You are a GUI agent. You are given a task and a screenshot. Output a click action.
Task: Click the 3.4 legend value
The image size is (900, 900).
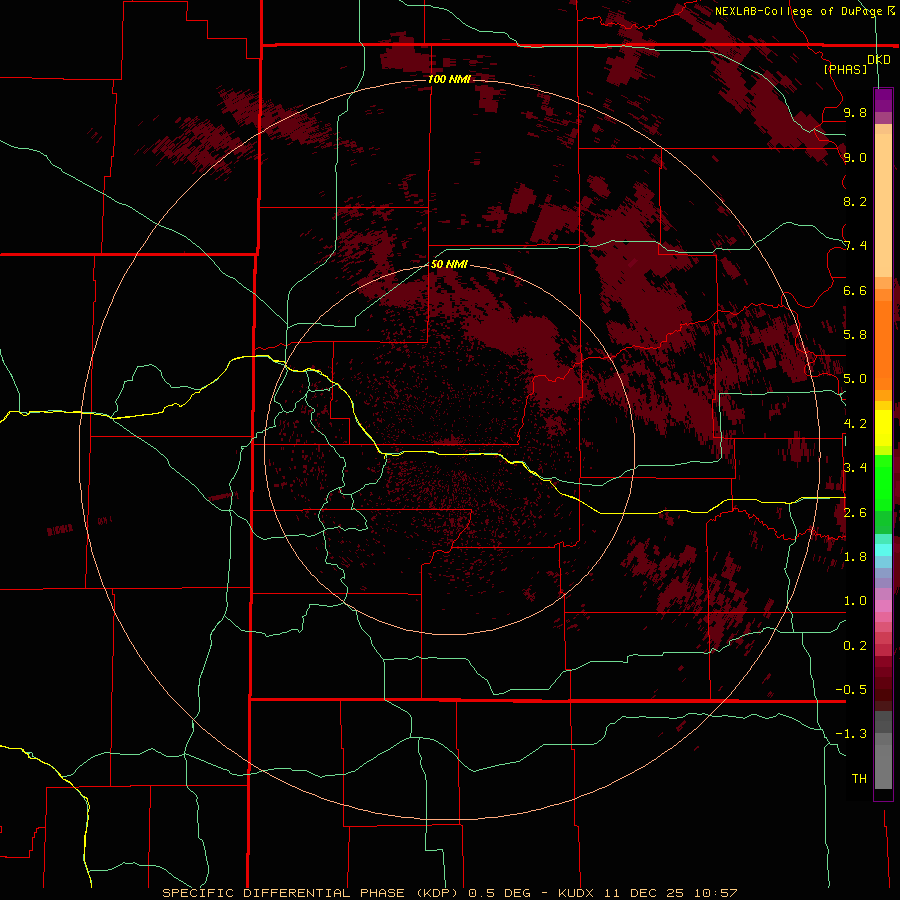(x=855, y=468)
